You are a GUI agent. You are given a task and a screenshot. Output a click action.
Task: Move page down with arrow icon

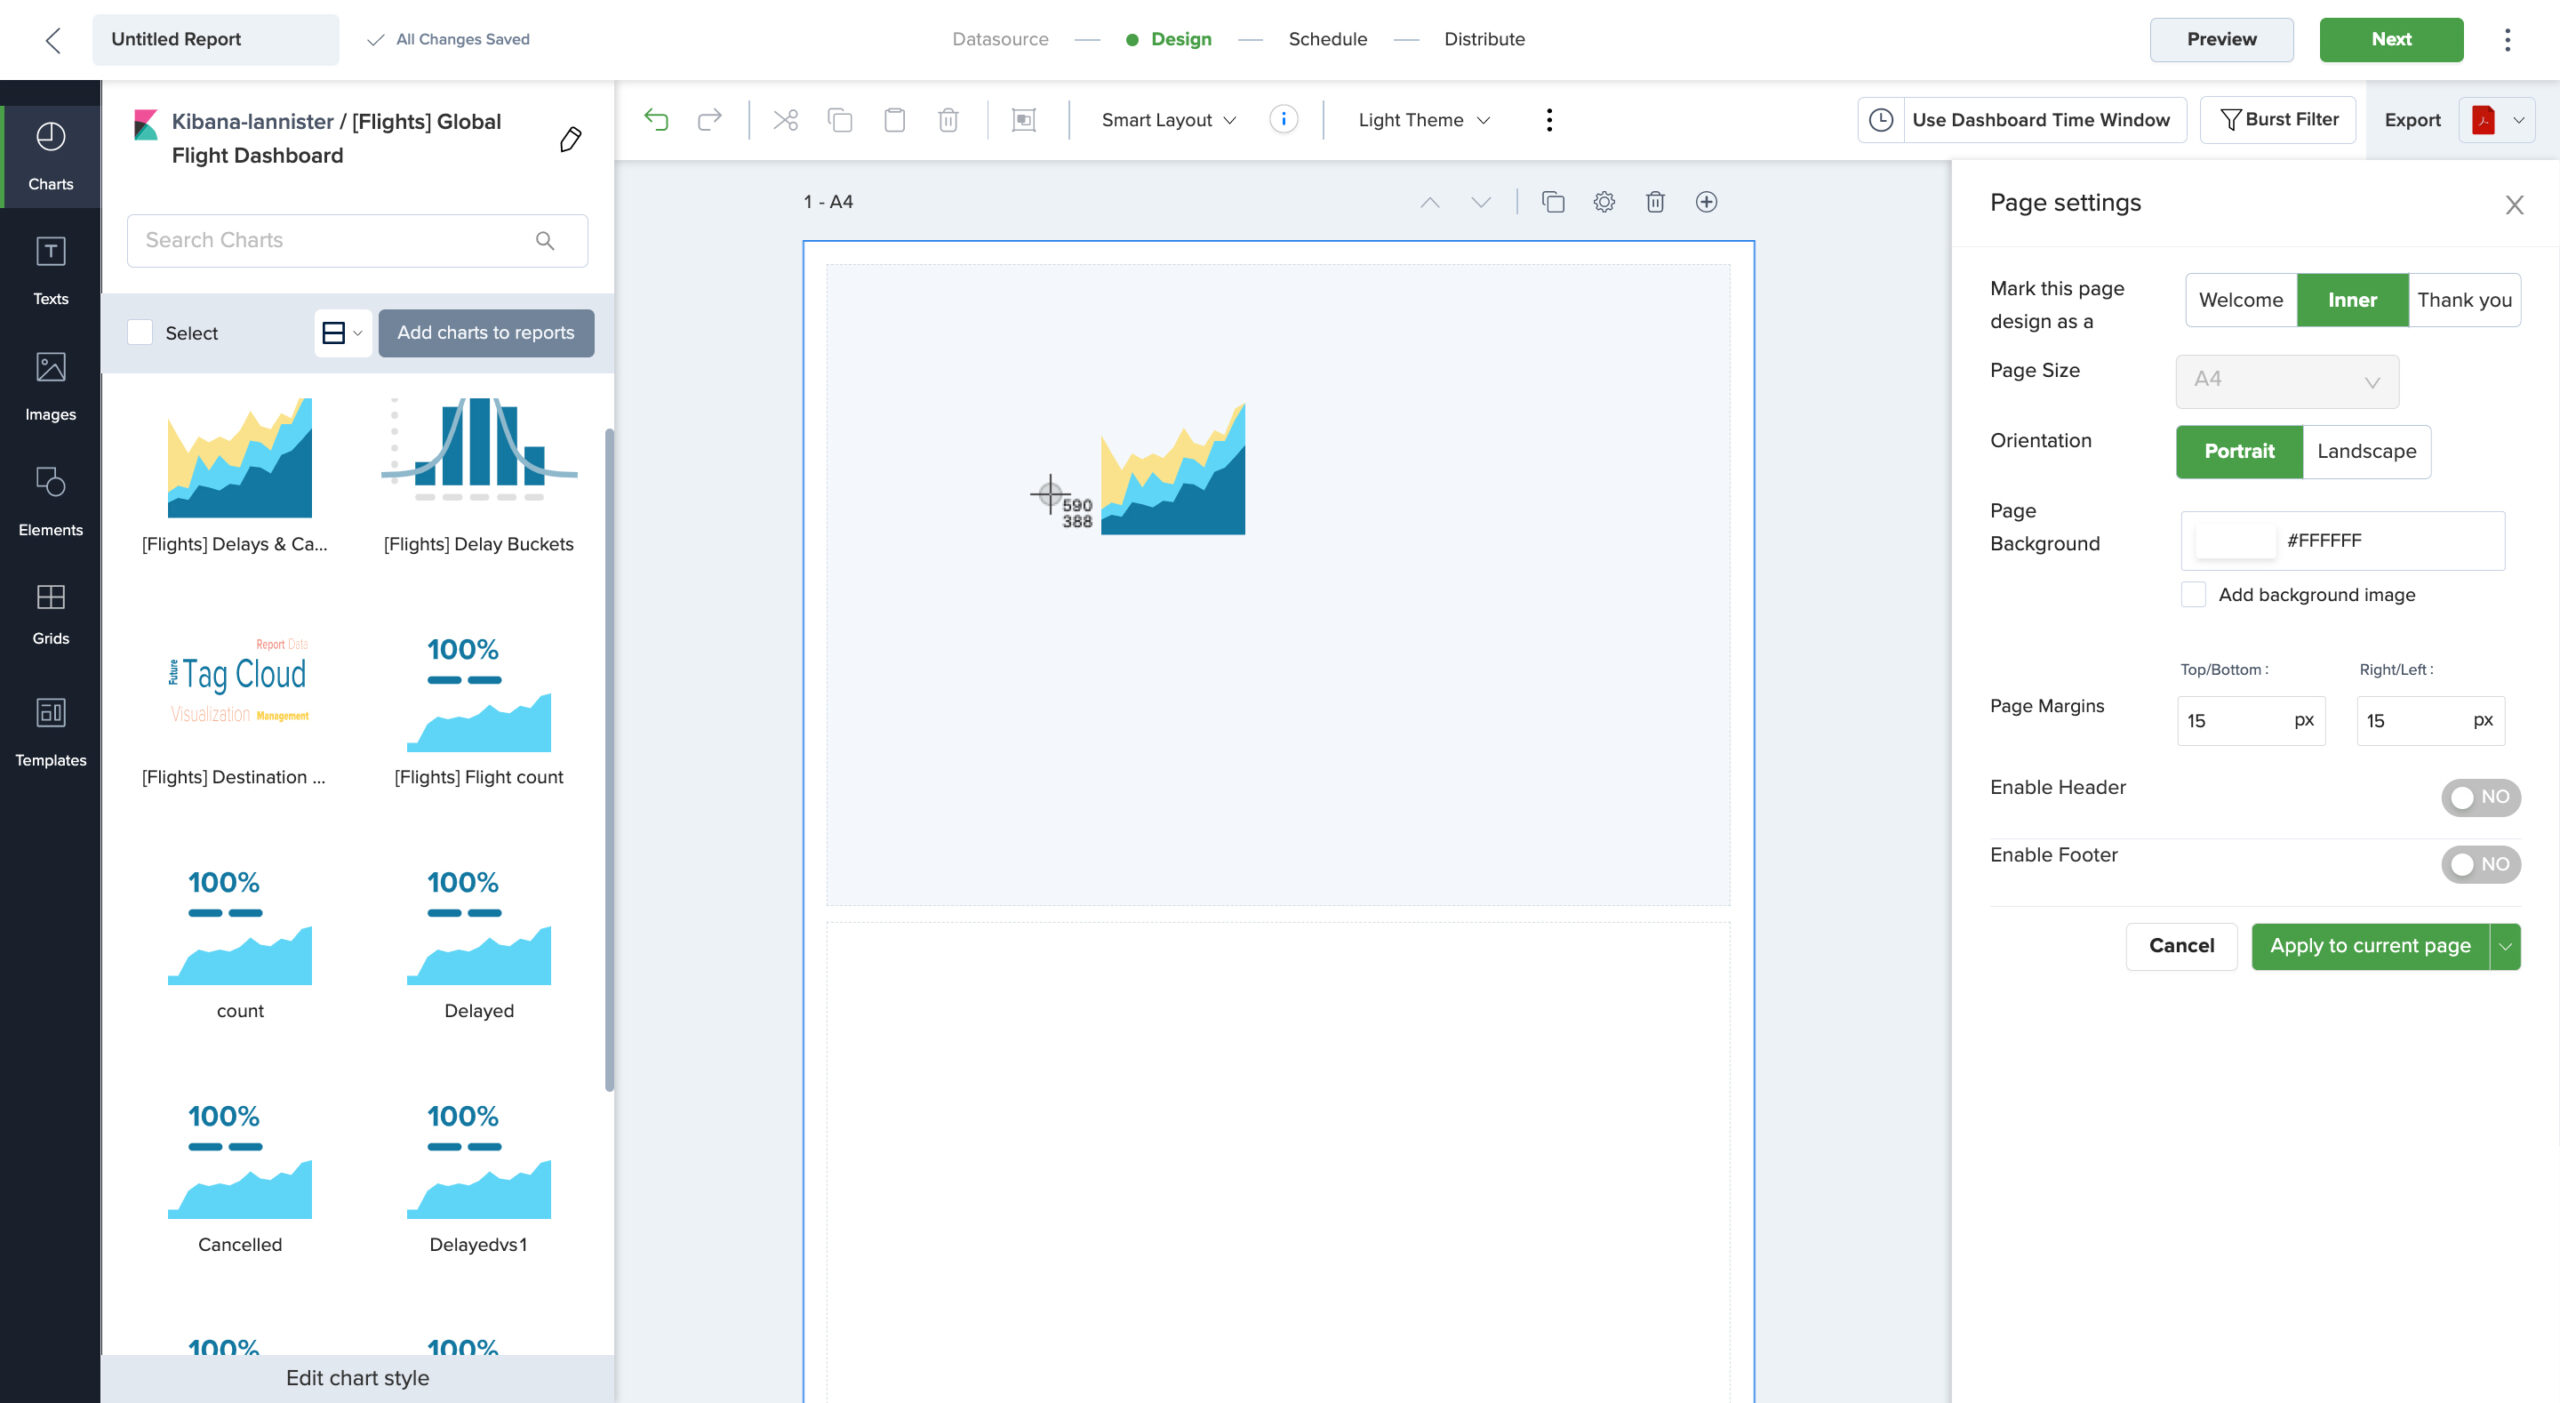pos(1481,202)
